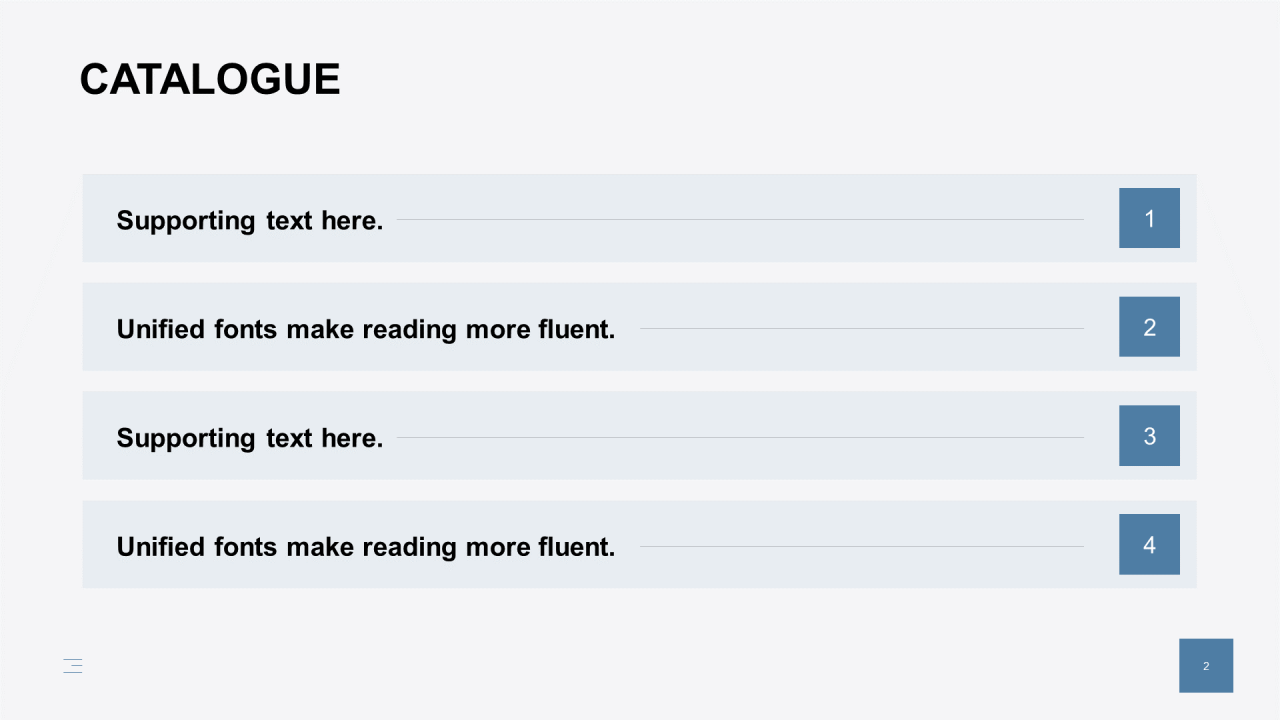Click the three-line menu icon at bottom-left

pos(73,666)
